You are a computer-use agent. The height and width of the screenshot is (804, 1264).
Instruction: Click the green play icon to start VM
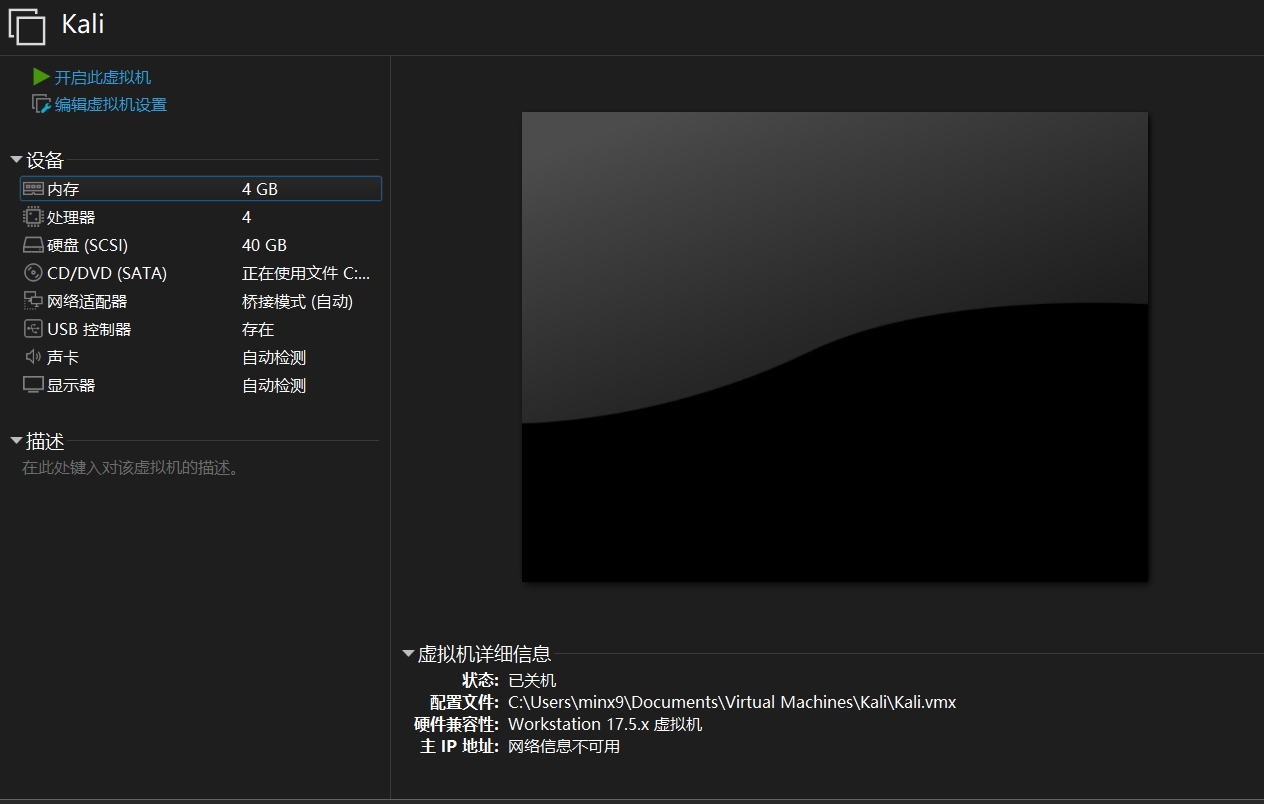(41, 77)
